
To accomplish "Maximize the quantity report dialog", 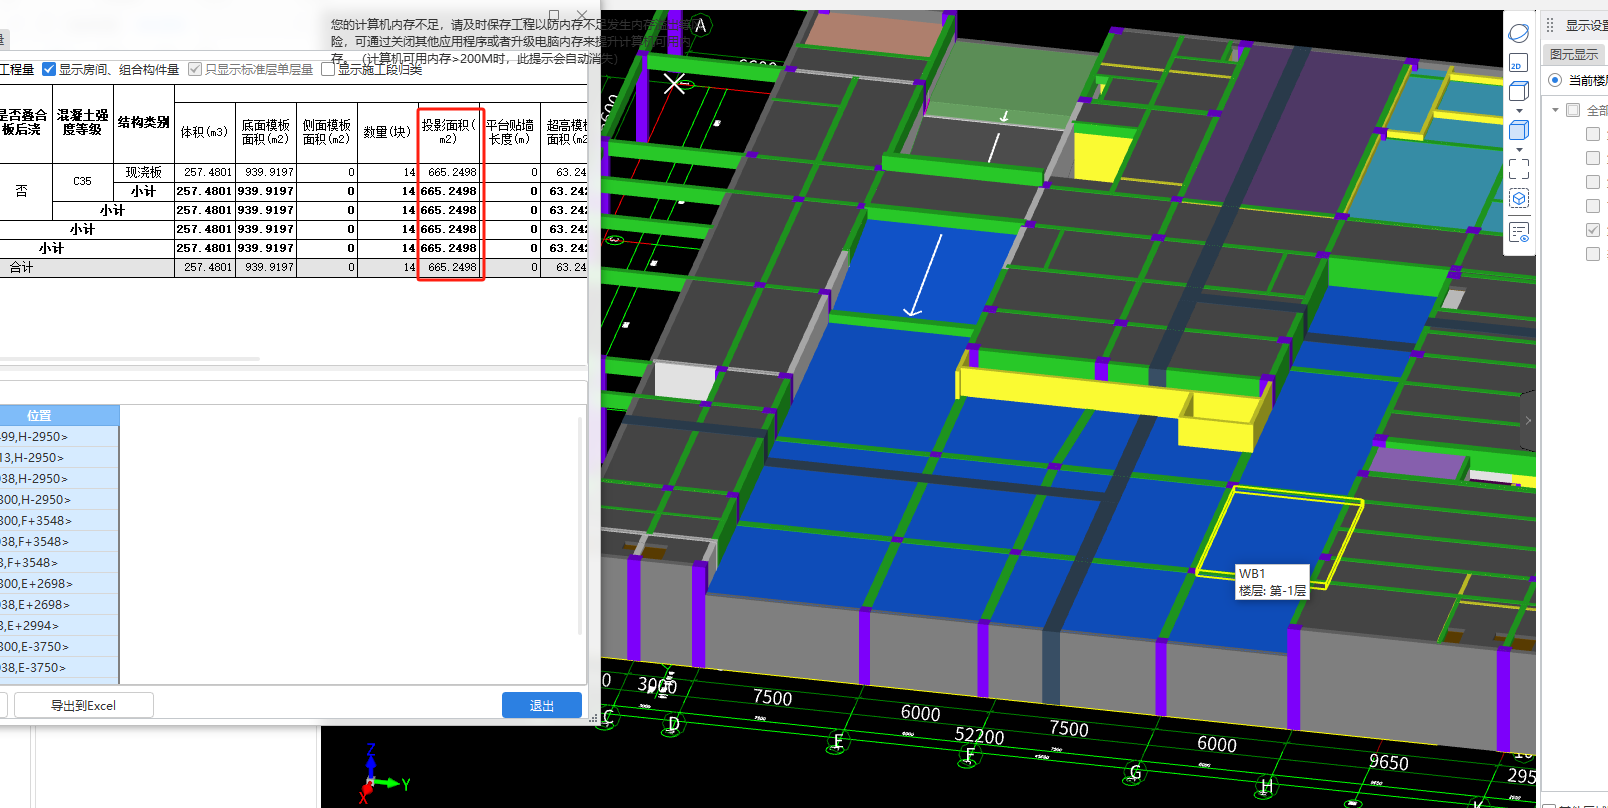I will click(554, 15).
